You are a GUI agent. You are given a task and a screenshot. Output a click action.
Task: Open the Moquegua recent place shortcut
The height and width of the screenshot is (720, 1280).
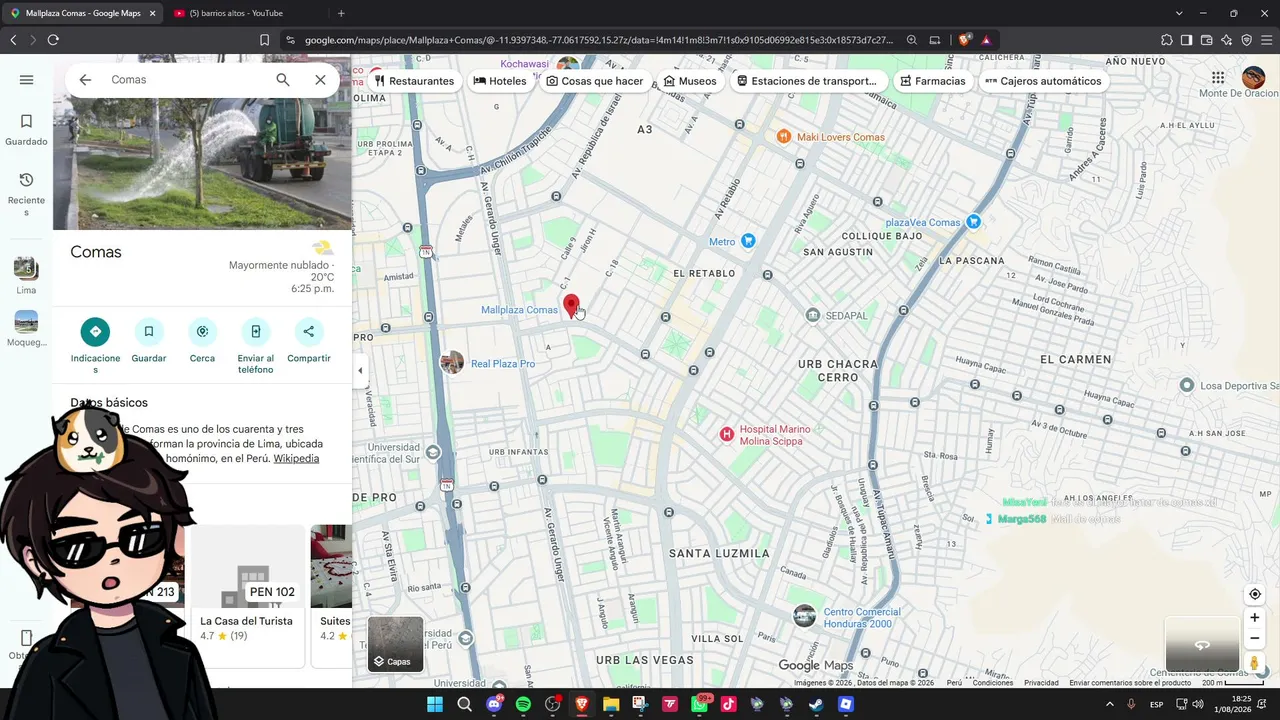(x=26, y=328)
